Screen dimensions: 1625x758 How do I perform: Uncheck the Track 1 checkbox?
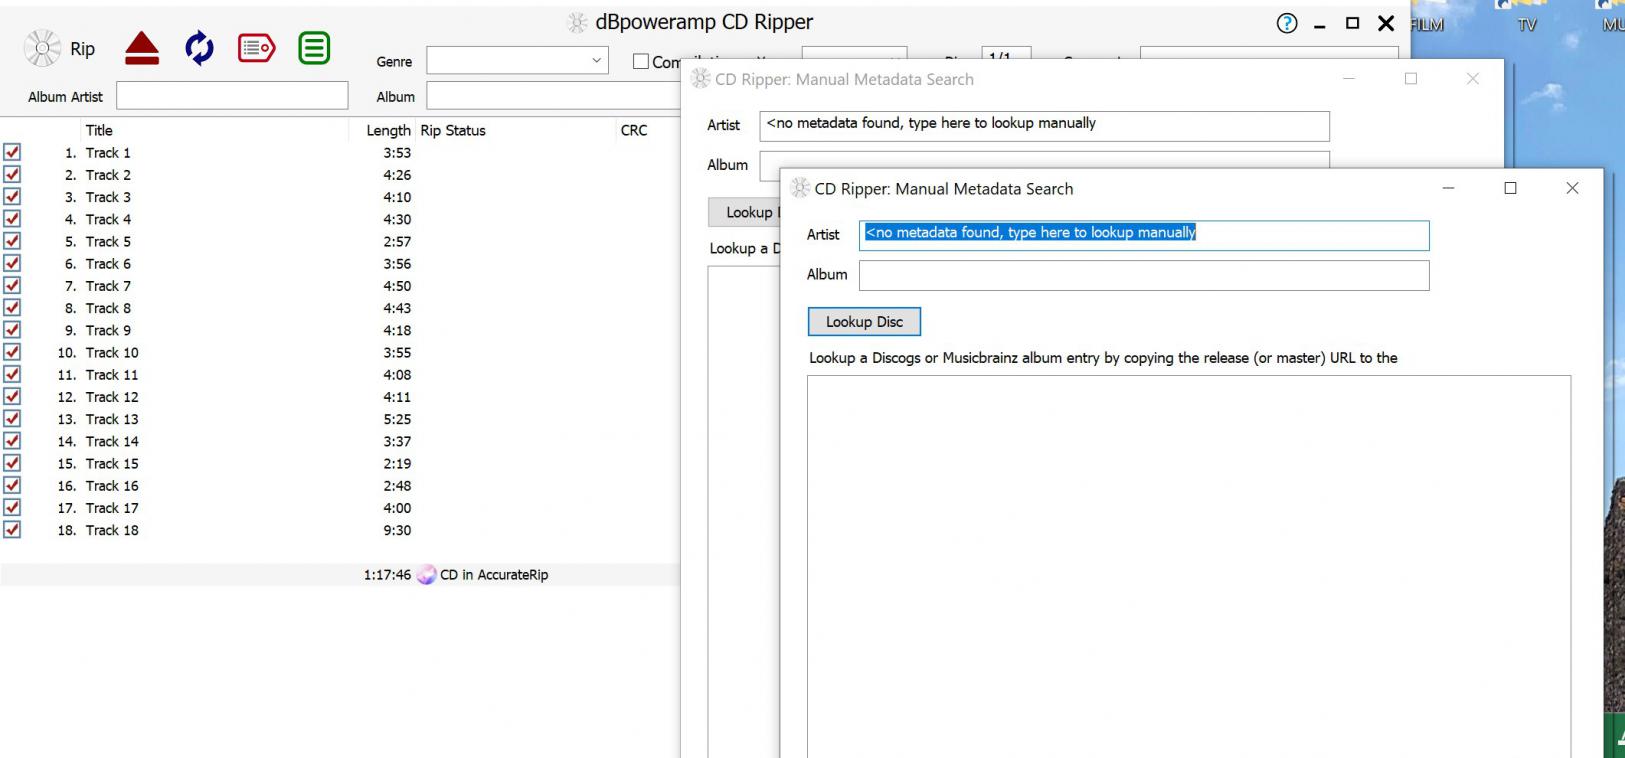[x=12, y=152]
